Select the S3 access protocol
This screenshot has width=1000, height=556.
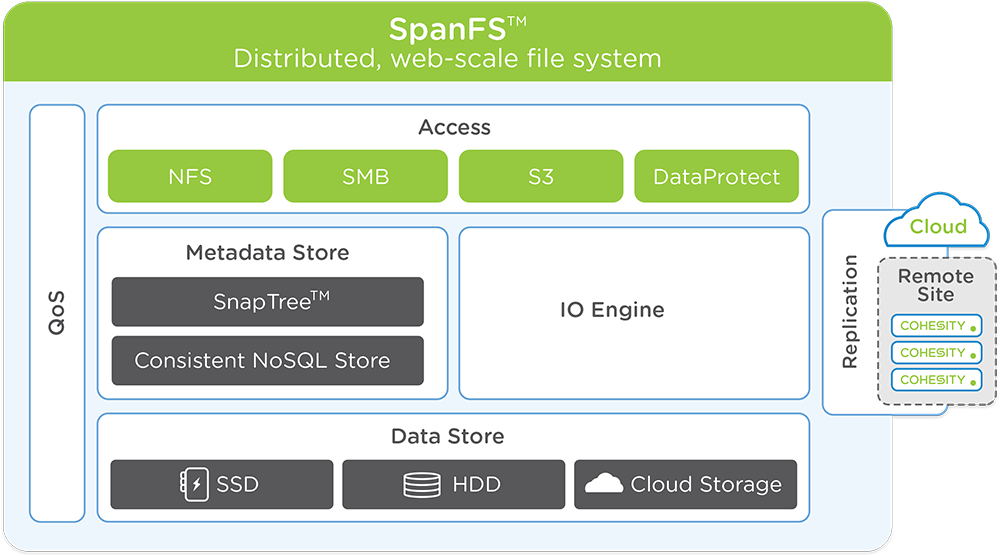click(x=541, y=177)
